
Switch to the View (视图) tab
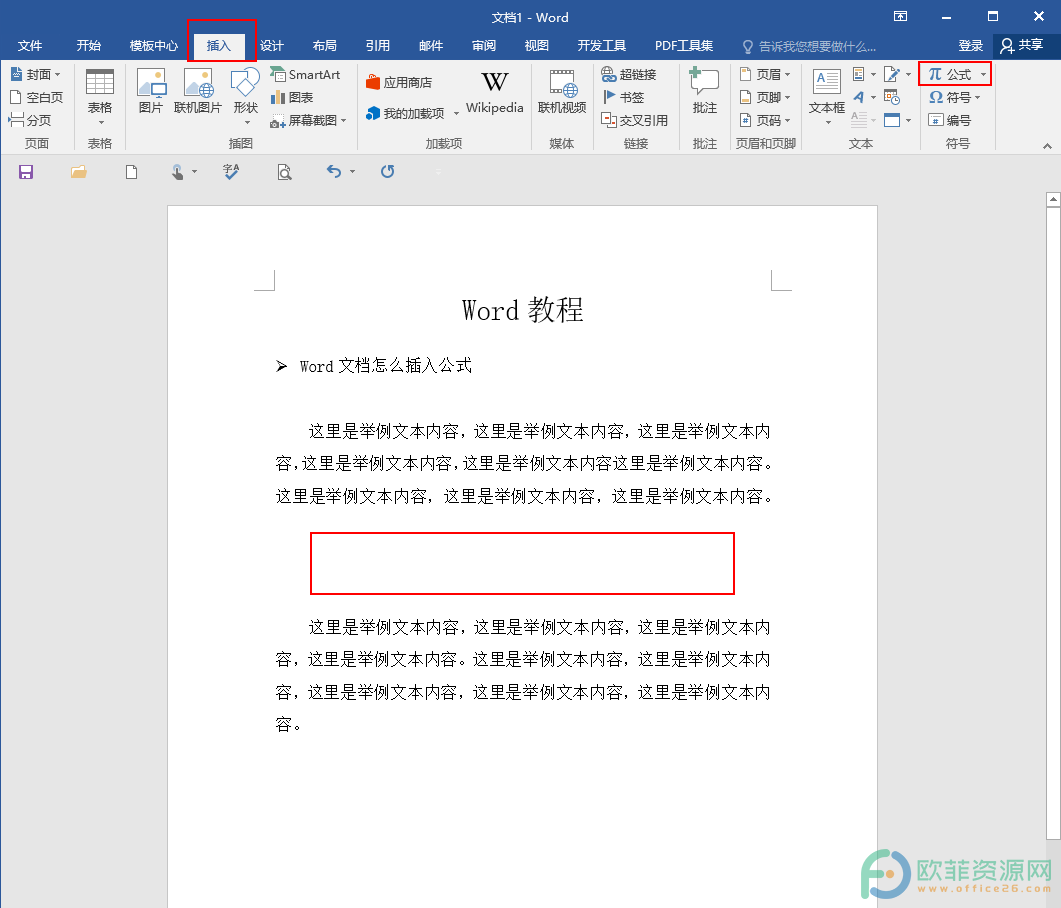click(x=537, y=46)
